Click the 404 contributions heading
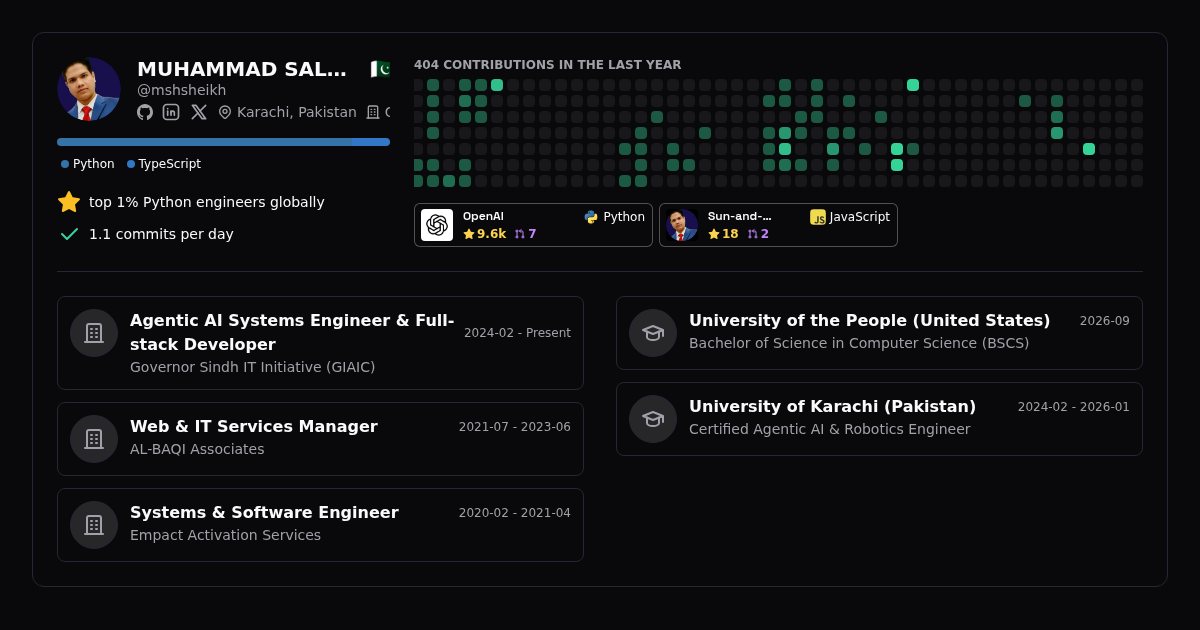The width and height of the screenshot is (1200, 630). (548, 65)
